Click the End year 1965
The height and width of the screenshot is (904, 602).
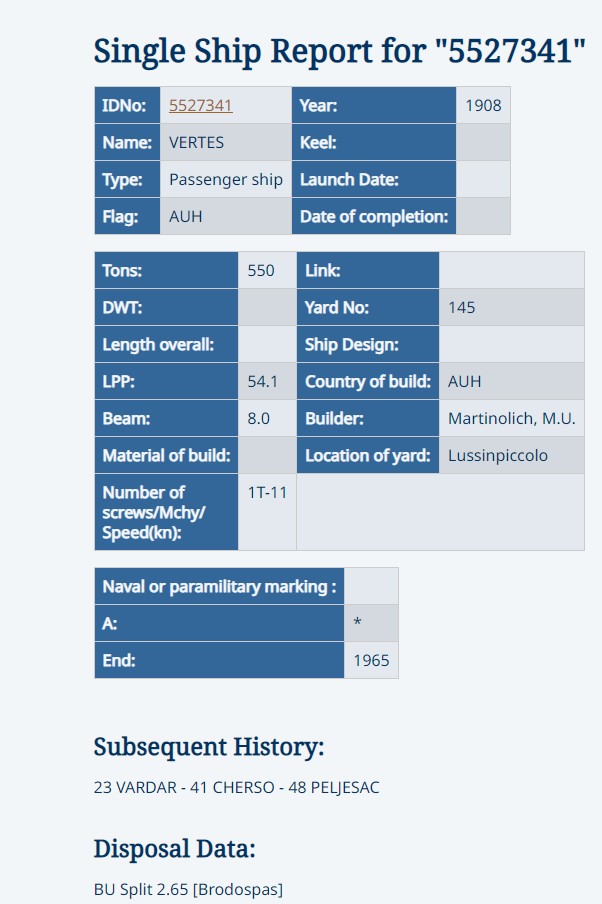[x=371, y=660]
